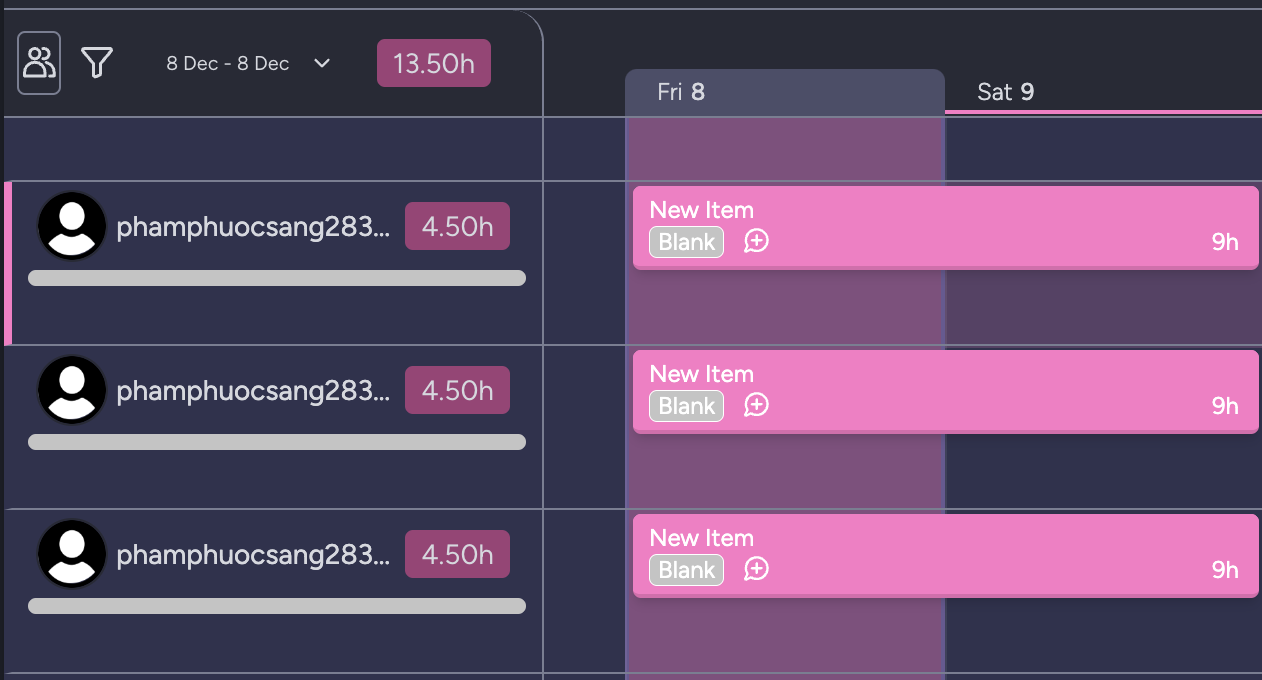
Task: Open the filter funnel icon
Action: [97, 63]
